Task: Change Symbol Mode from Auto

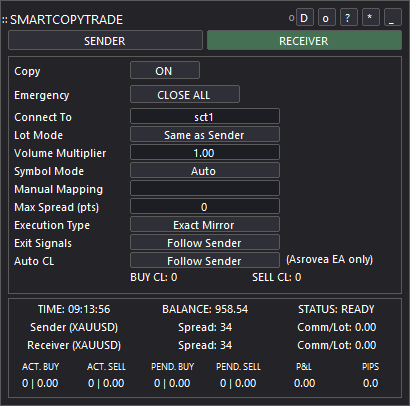Action: pos(205,171)
